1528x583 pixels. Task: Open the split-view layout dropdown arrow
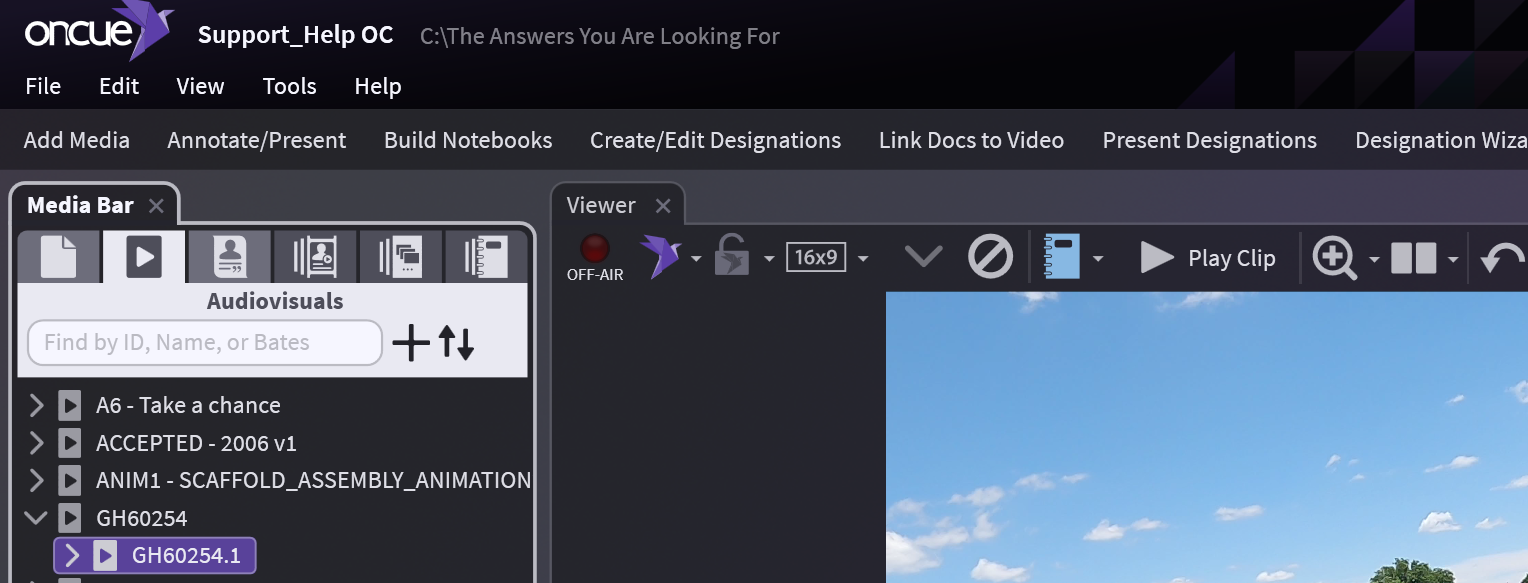pyautogui.click(x=1452, y=260)
